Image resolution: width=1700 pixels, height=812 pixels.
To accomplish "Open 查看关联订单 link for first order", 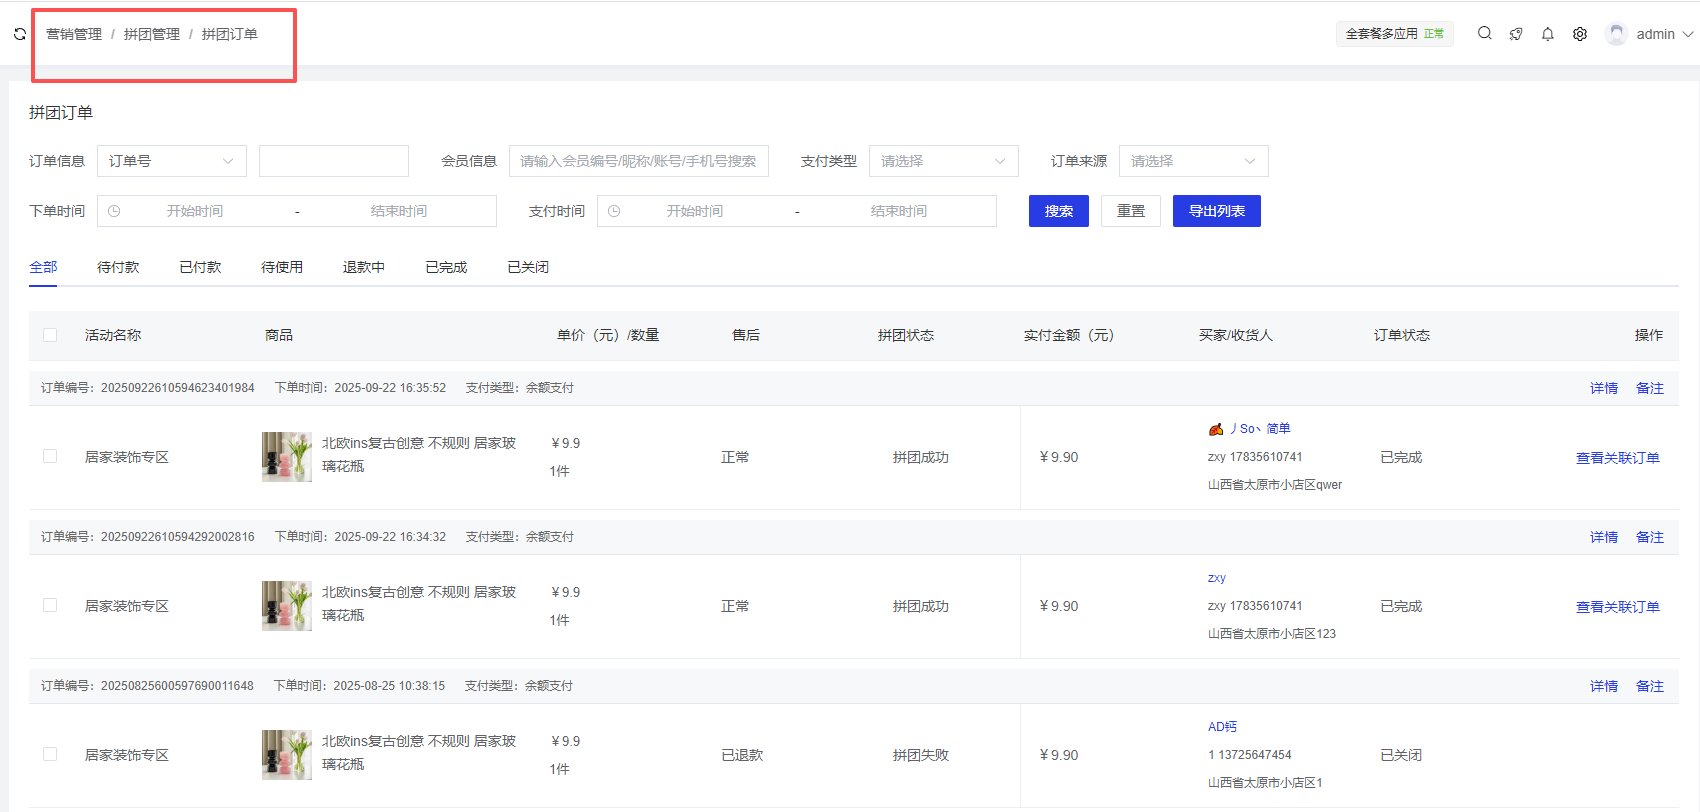I will (1617, 458).
